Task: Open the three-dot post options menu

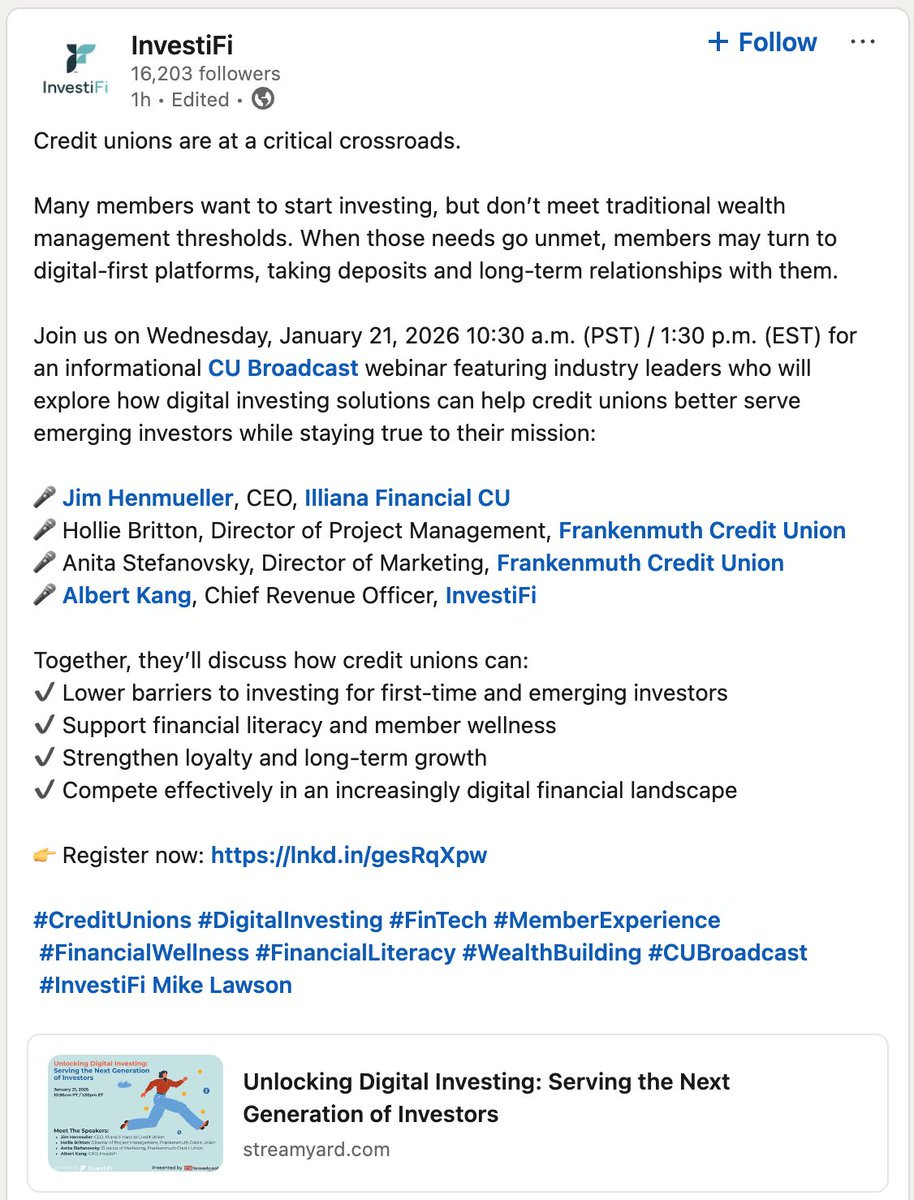Action: click(862, 42)
